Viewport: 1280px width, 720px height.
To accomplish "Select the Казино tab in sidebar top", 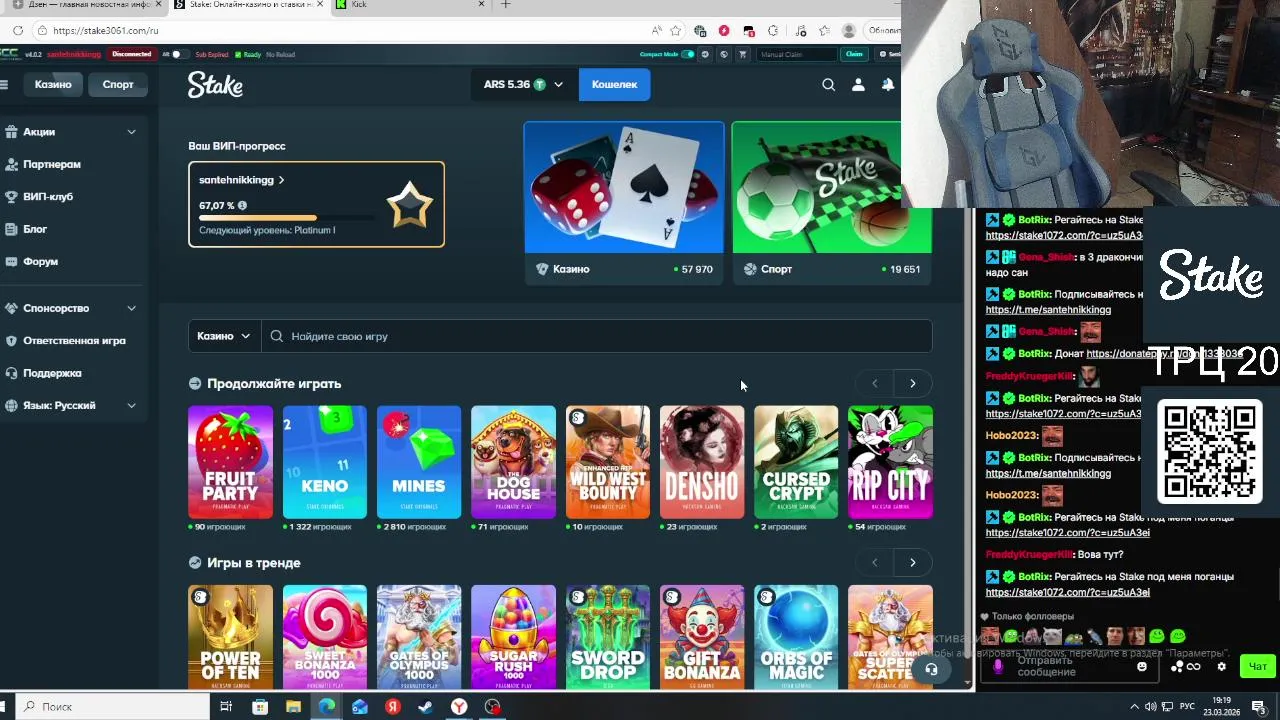I will coord(53,85).
